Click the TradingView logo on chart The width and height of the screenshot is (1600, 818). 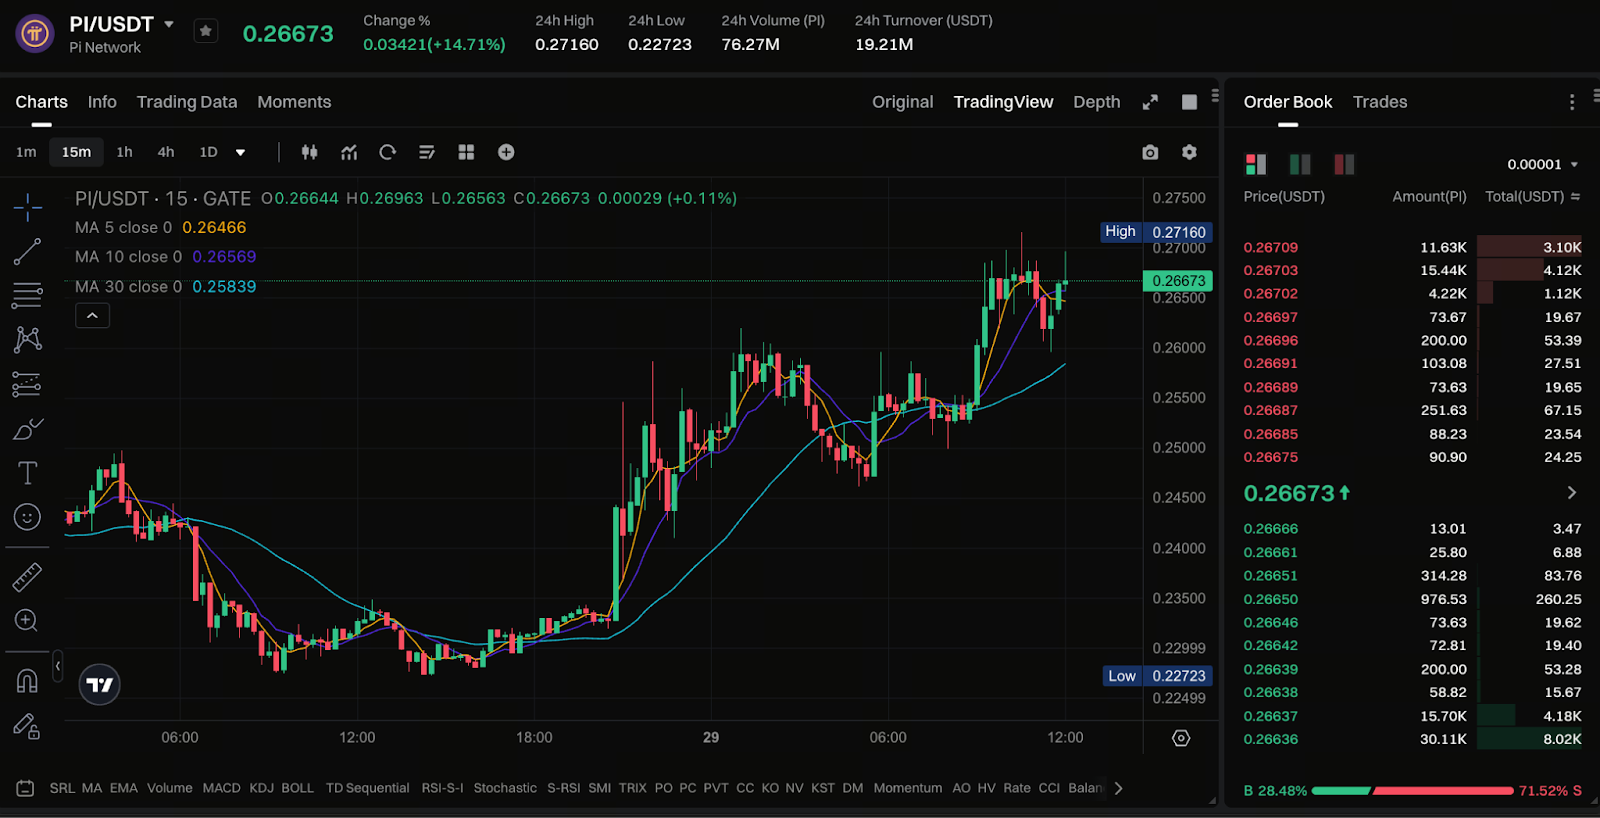100,685
